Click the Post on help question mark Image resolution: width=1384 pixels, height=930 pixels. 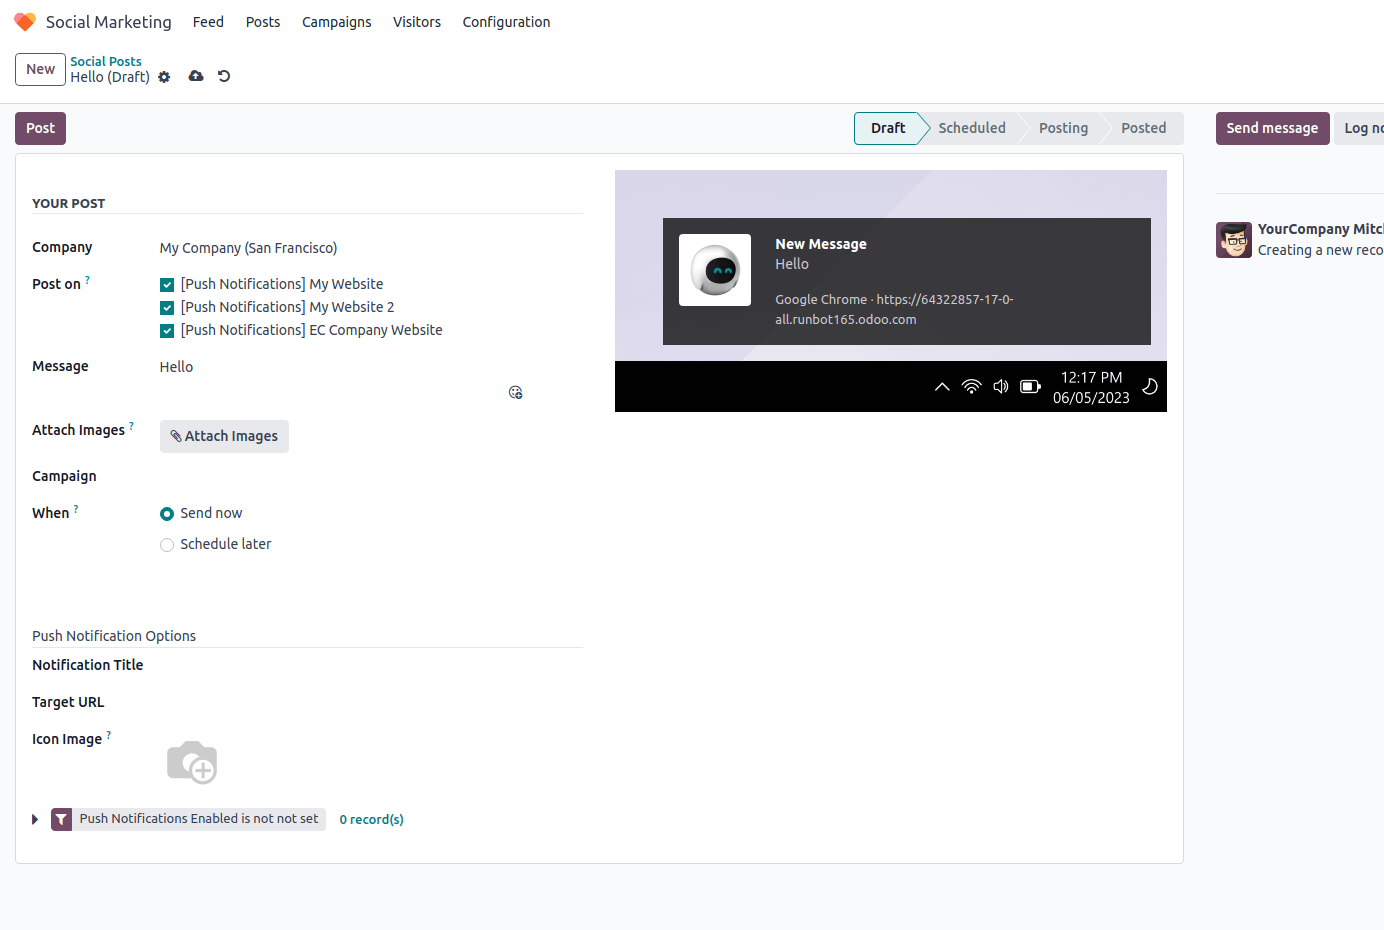tap(87, 280)
